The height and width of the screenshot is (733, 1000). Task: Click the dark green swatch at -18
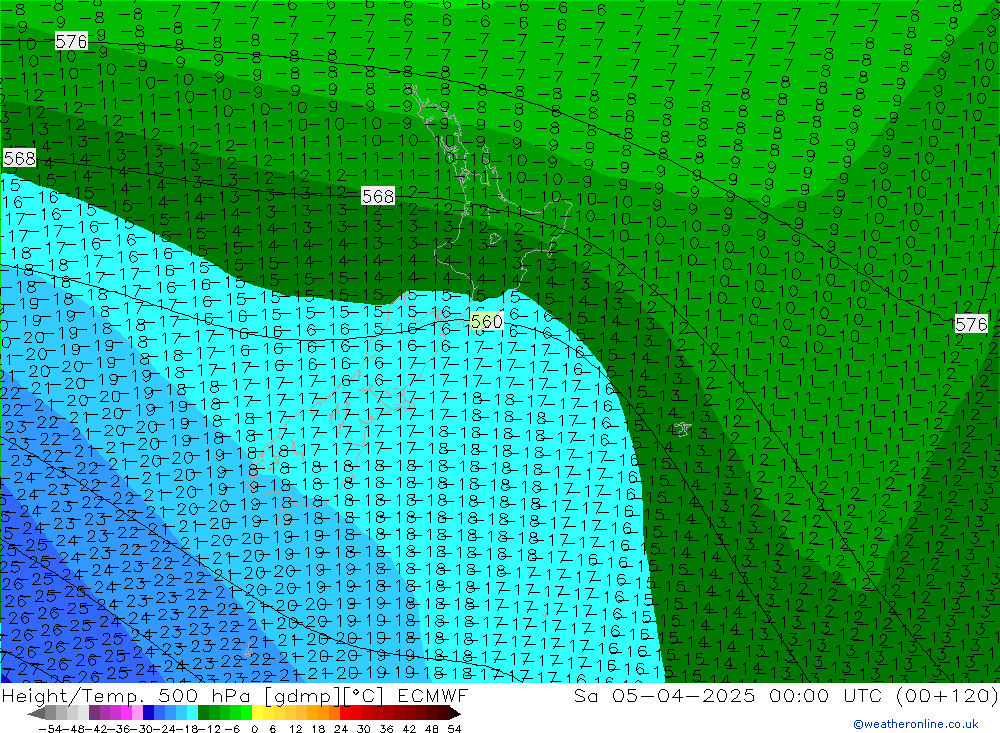pyautogui.click(x=203, y=713)
